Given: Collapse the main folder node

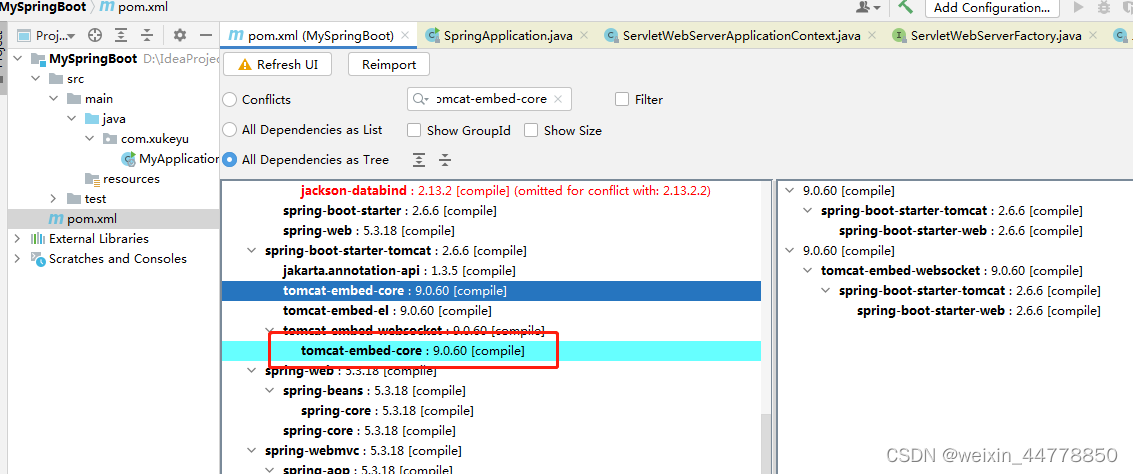Looking at the screenshot, I should [x=53, y=99].
